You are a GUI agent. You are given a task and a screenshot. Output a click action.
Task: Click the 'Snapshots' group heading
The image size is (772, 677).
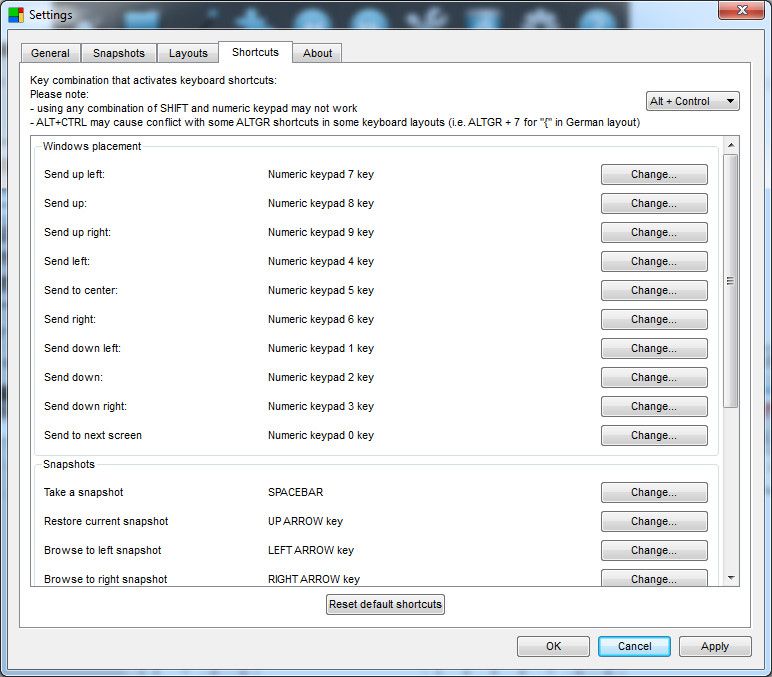tap(68, 464)
